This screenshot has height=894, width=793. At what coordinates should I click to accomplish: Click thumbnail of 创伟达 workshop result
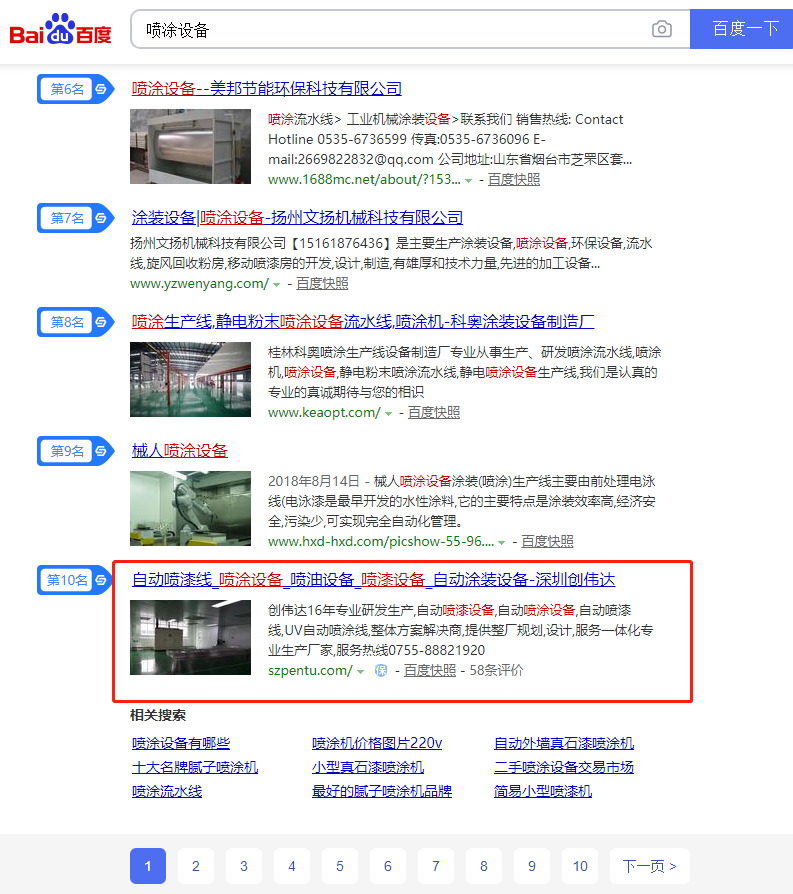click(x=190, y=637)
